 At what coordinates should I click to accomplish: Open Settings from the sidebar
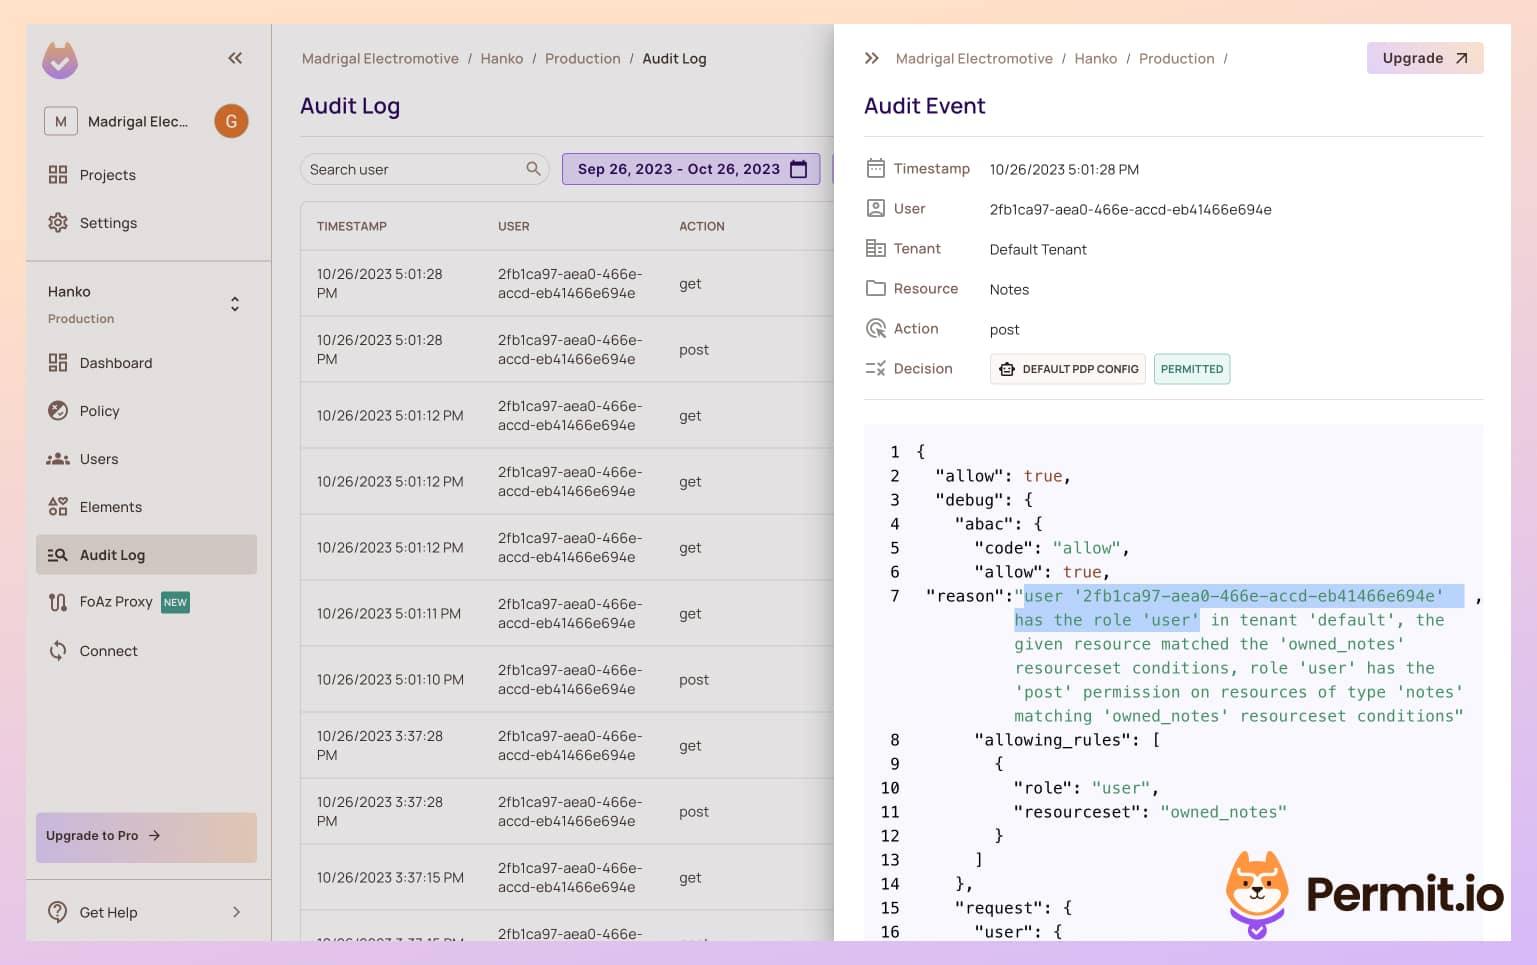tap(108, 223)
